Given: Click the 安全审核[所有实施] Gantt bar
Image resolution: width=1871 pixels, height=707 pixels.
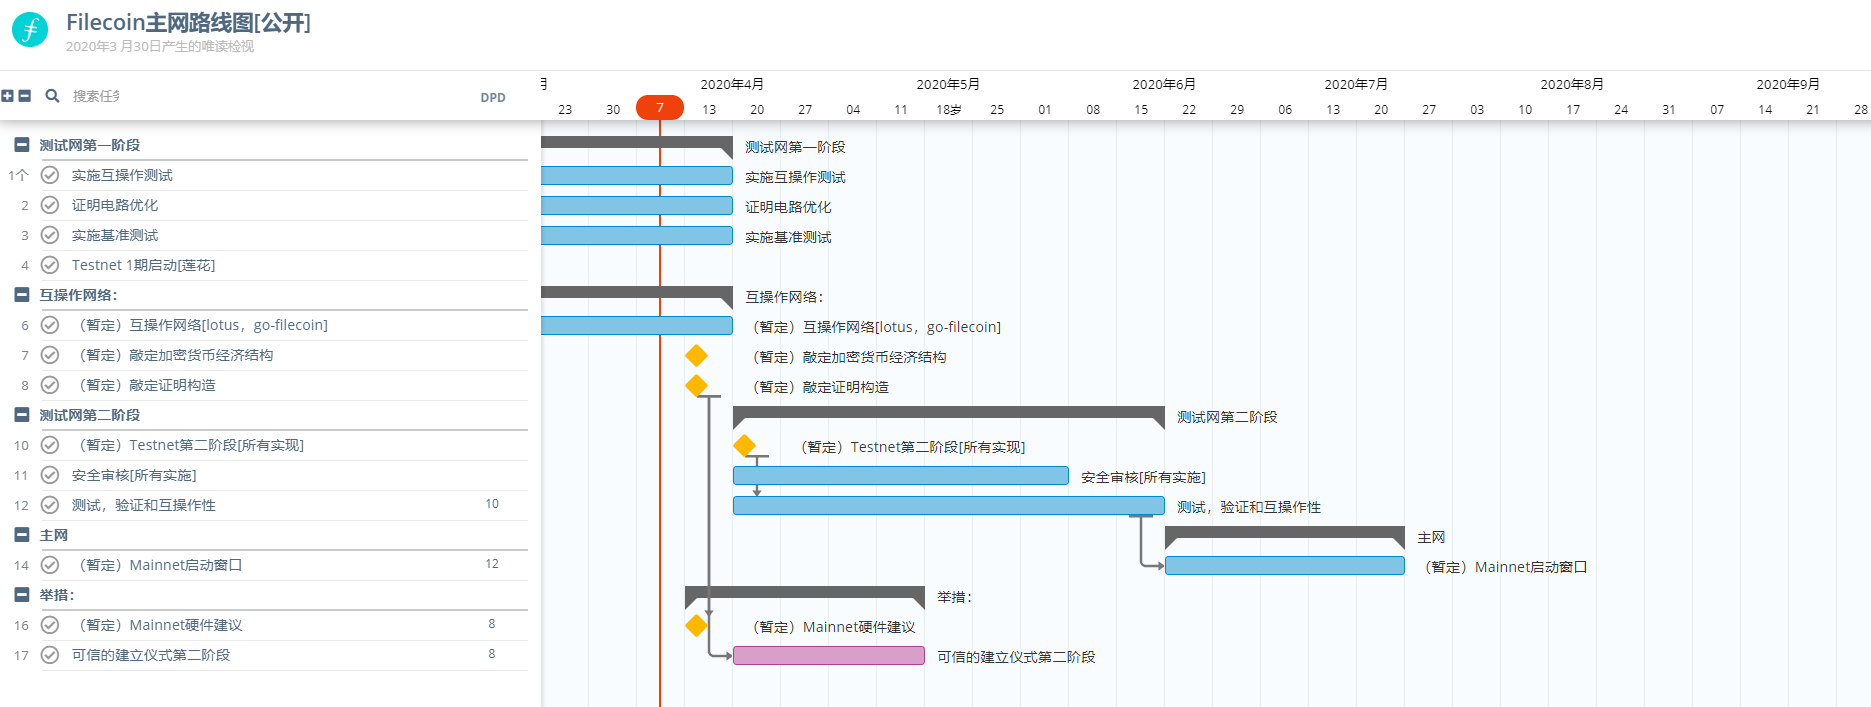Looking at the screenshot, I should 901,475.
